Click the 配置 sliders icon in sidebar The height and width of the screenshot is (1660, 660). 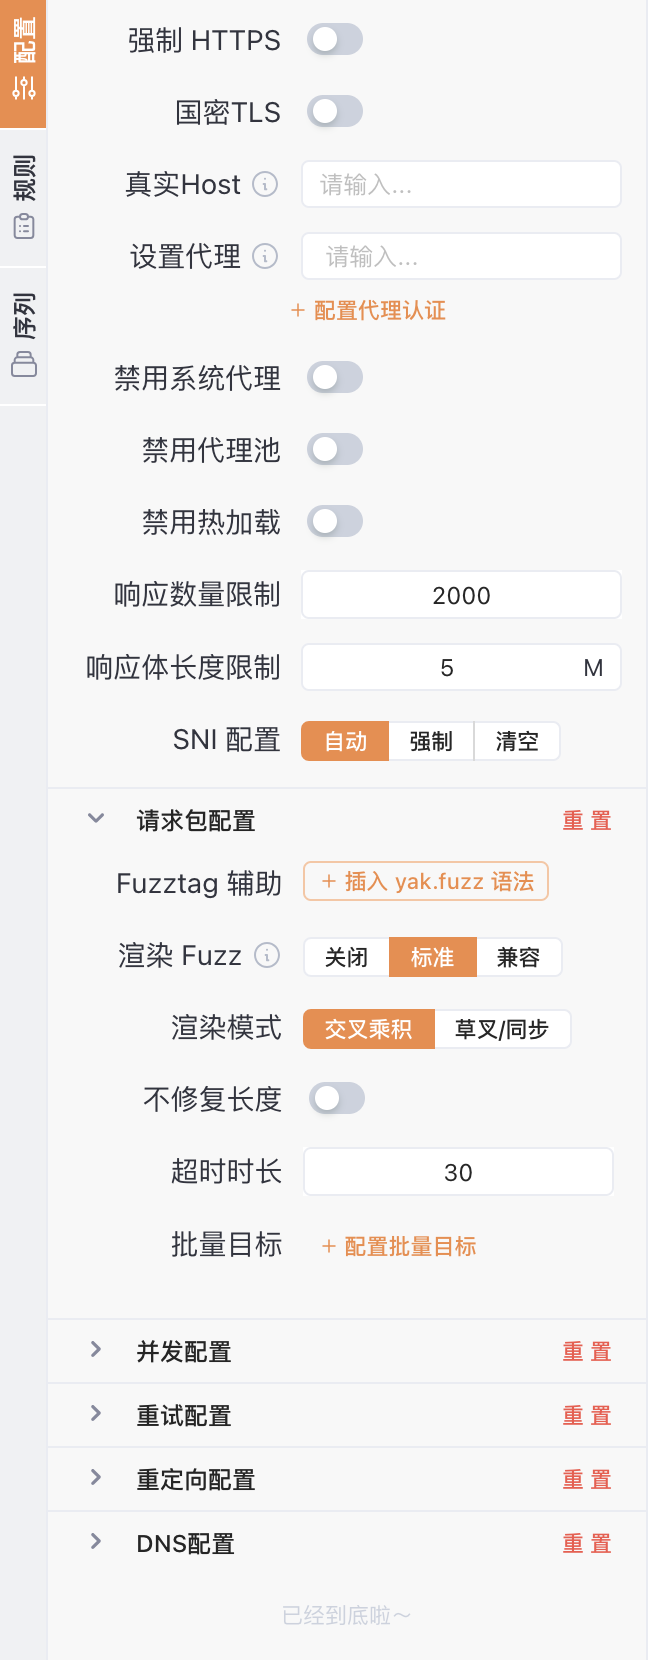[x=24, y=88]
